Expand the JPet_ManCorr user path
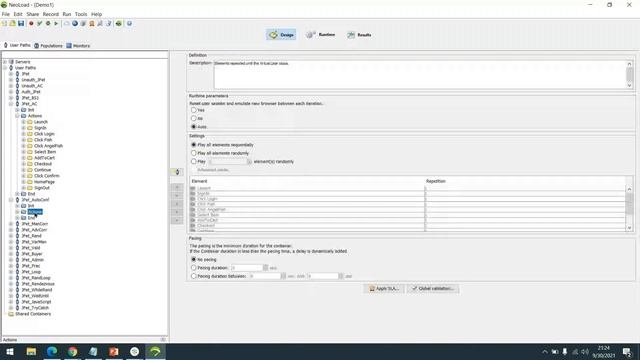Image resolution: width=640 pixels, height=360 pixels. 11,224
